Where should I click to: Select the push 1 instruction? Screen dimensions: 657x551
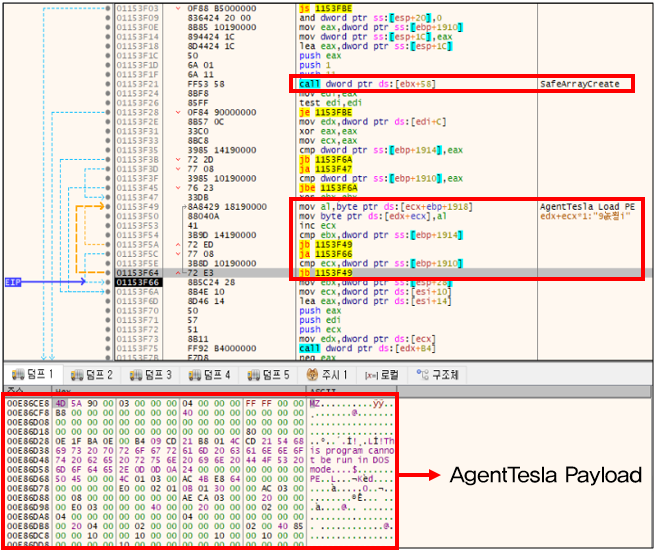pyautogui.click(x=315, y=65)
